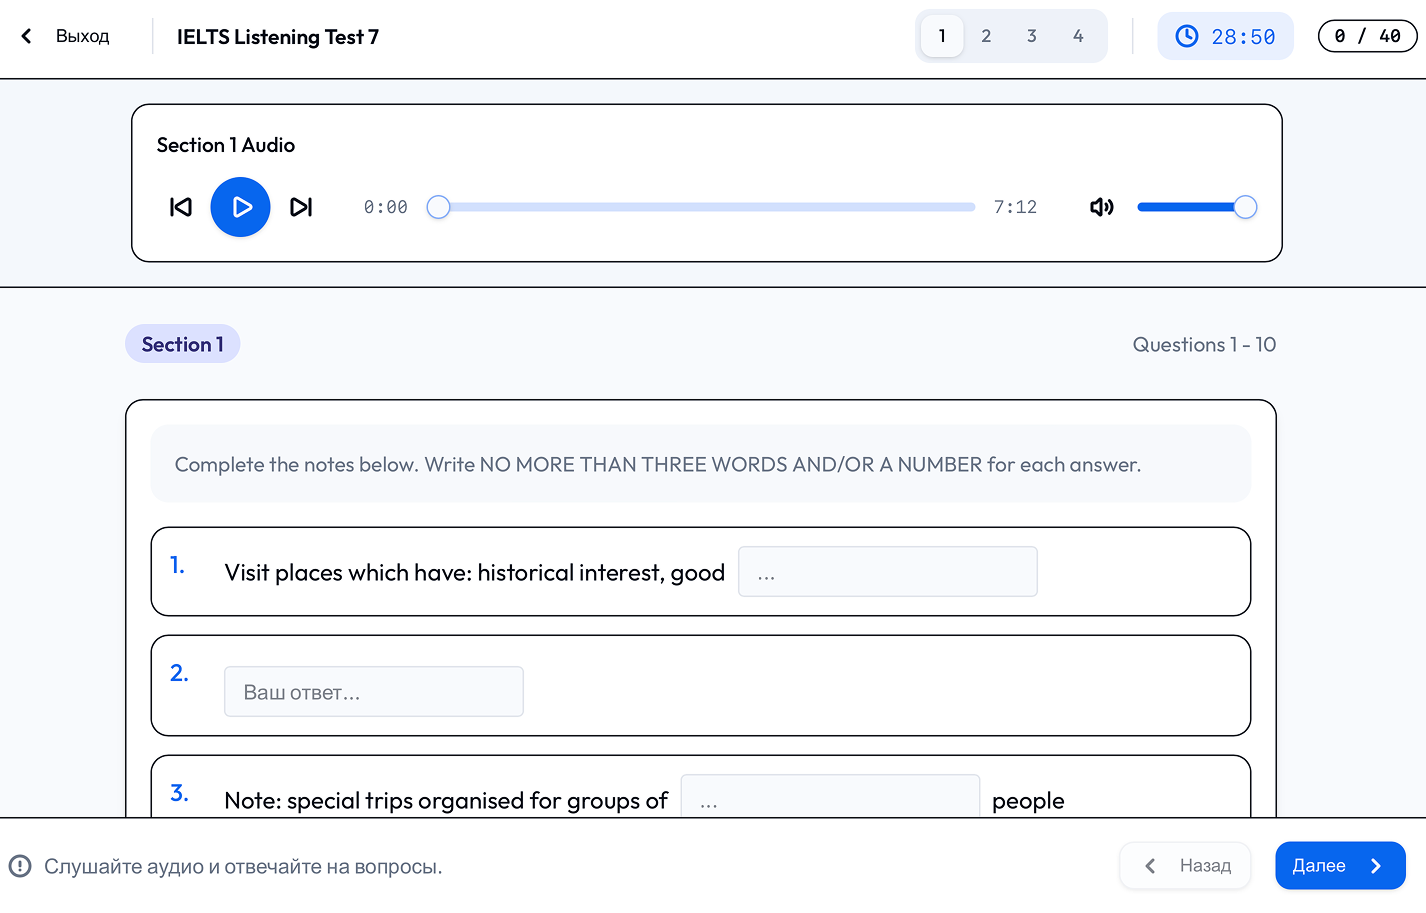The image size is (1426, 913).
Task: Click the audio progress slider handle
Action: coord(438,207)
